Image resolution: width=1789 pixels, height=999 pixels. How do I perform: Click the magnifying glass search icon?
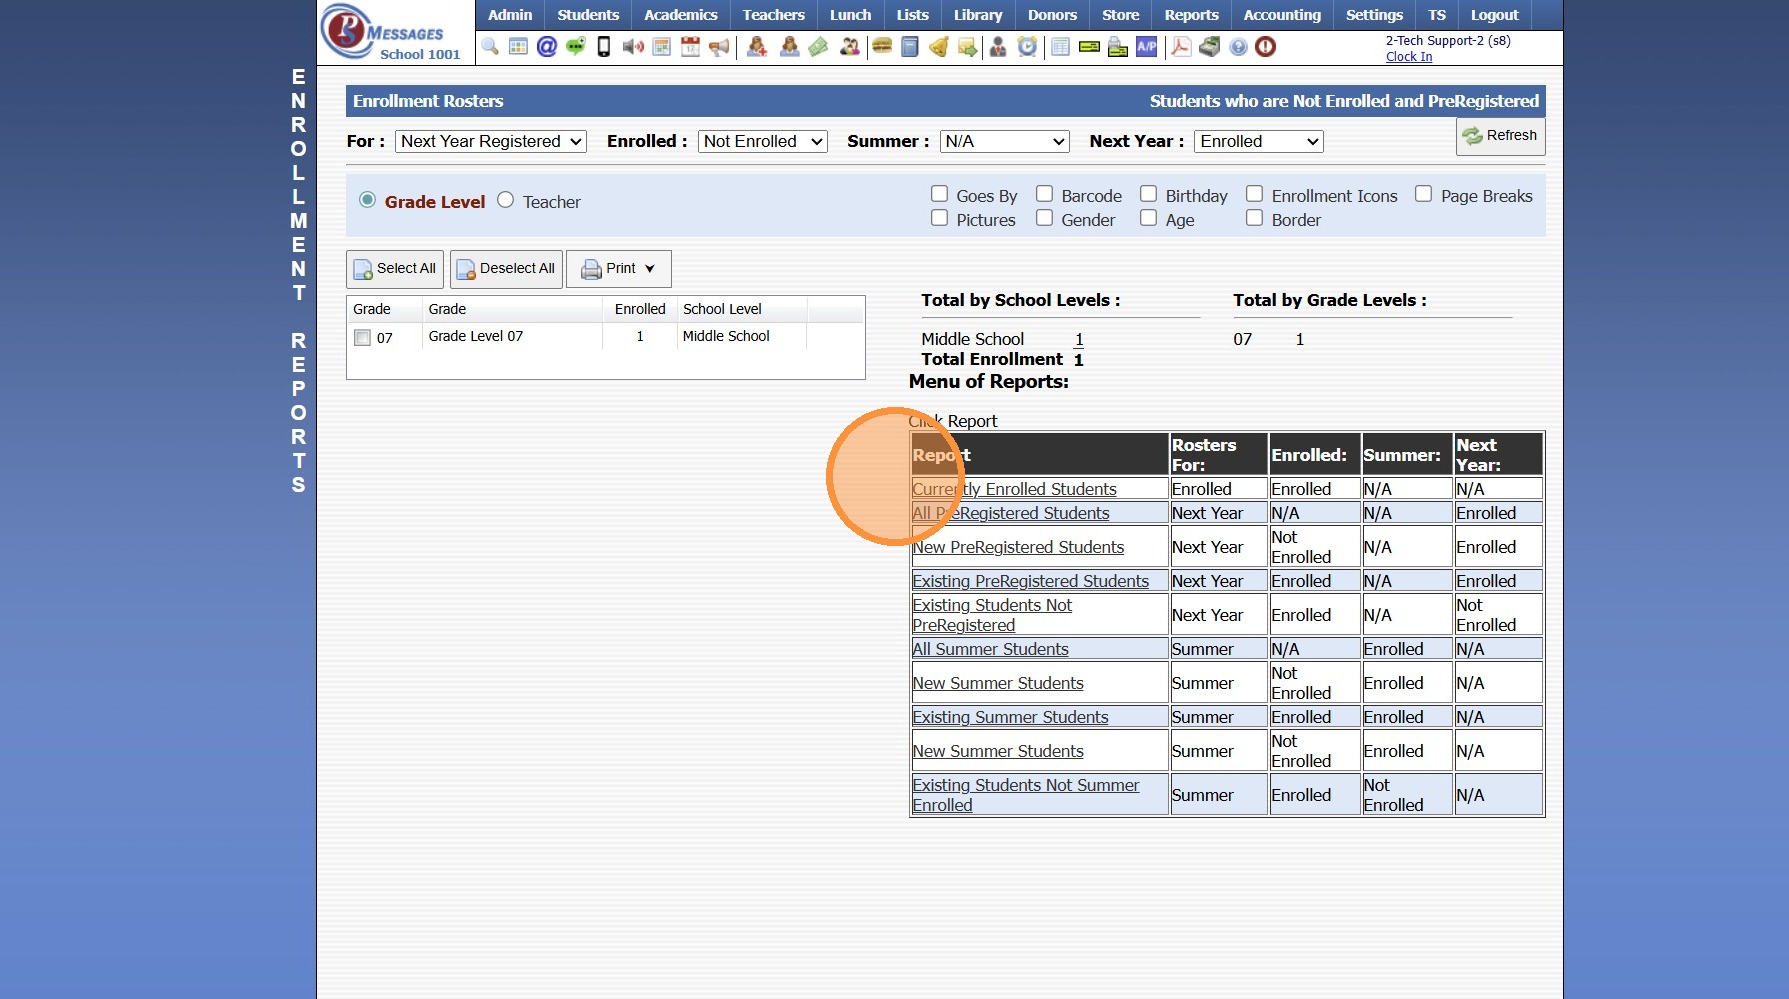[490, 47]
